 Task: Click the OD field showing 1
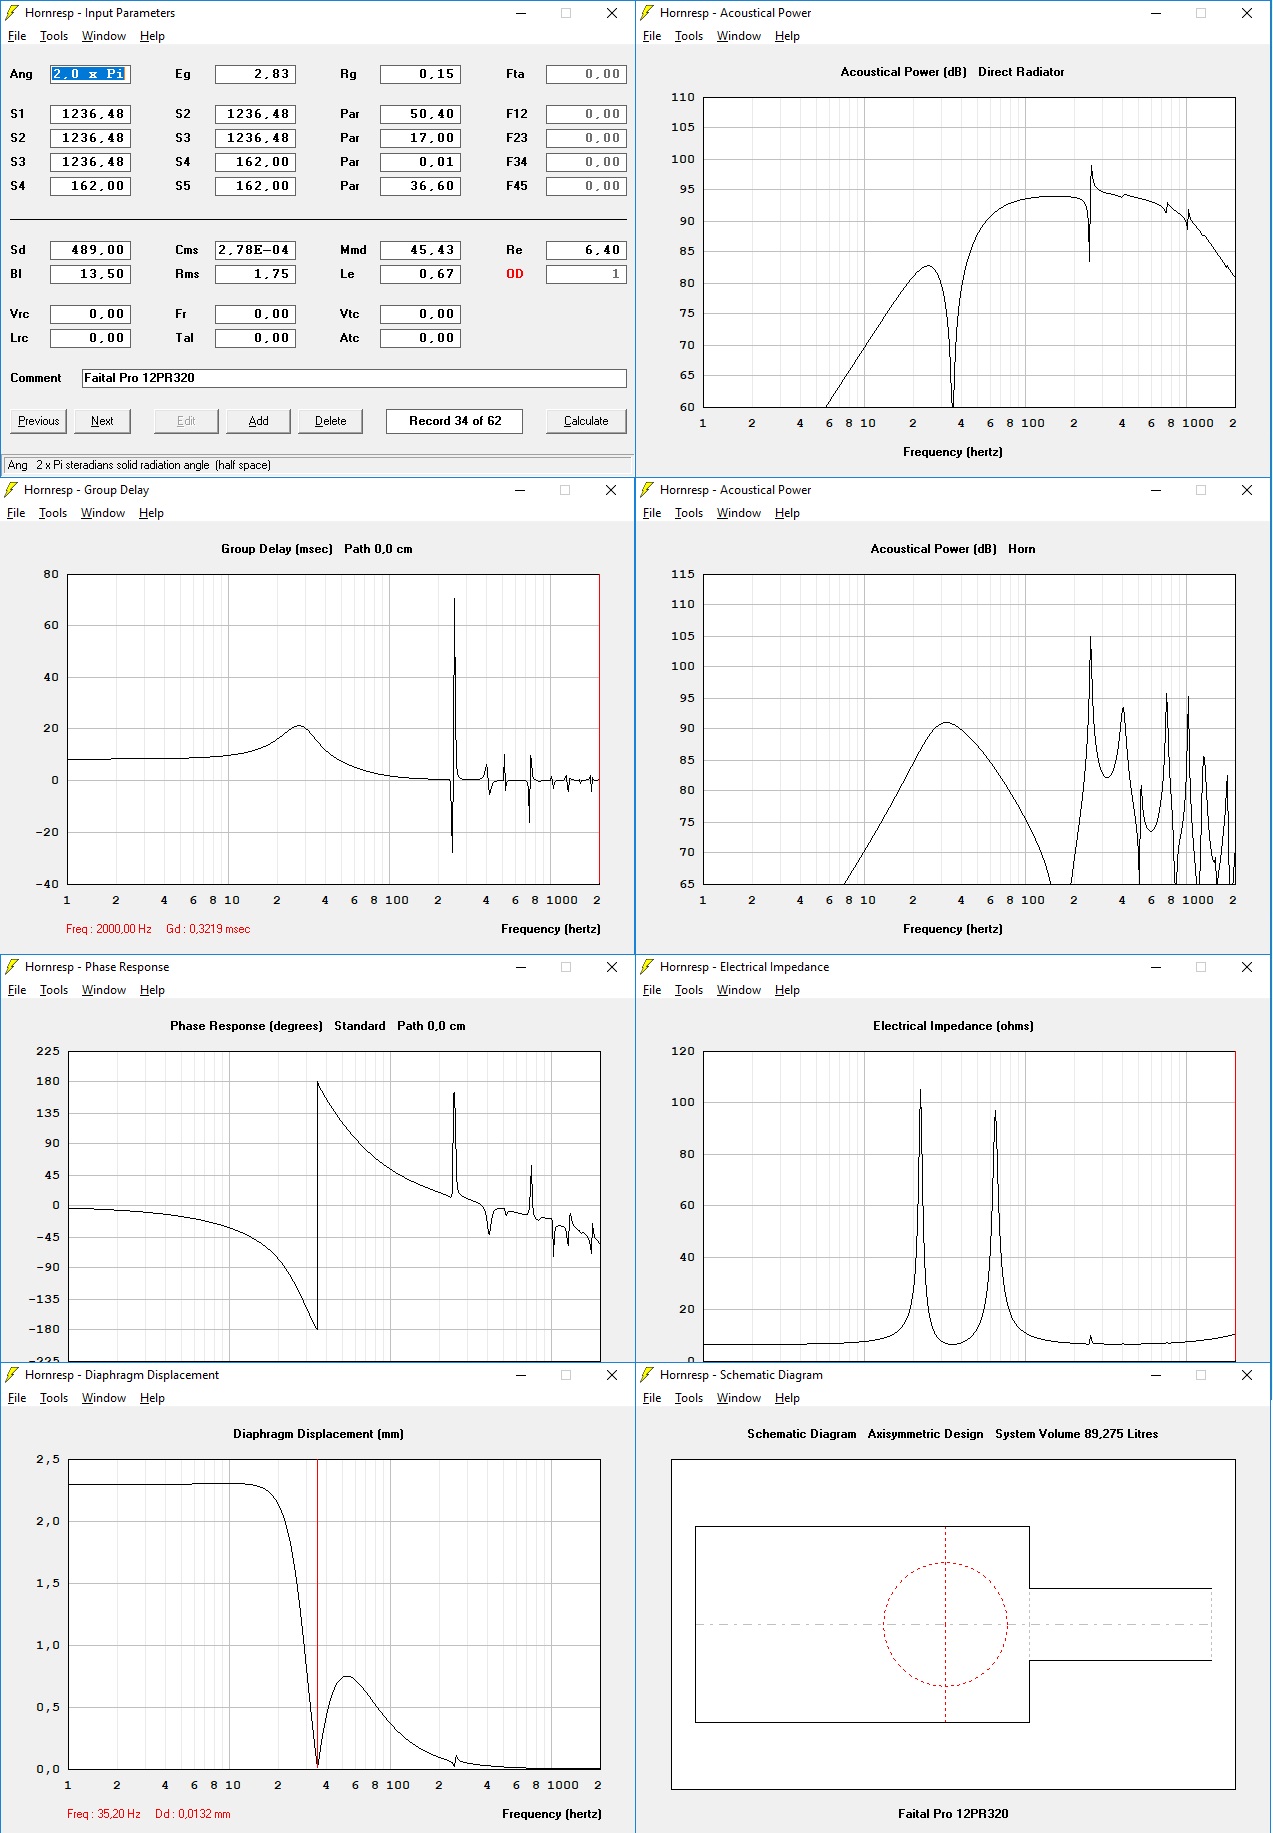[x=586, y=274]
